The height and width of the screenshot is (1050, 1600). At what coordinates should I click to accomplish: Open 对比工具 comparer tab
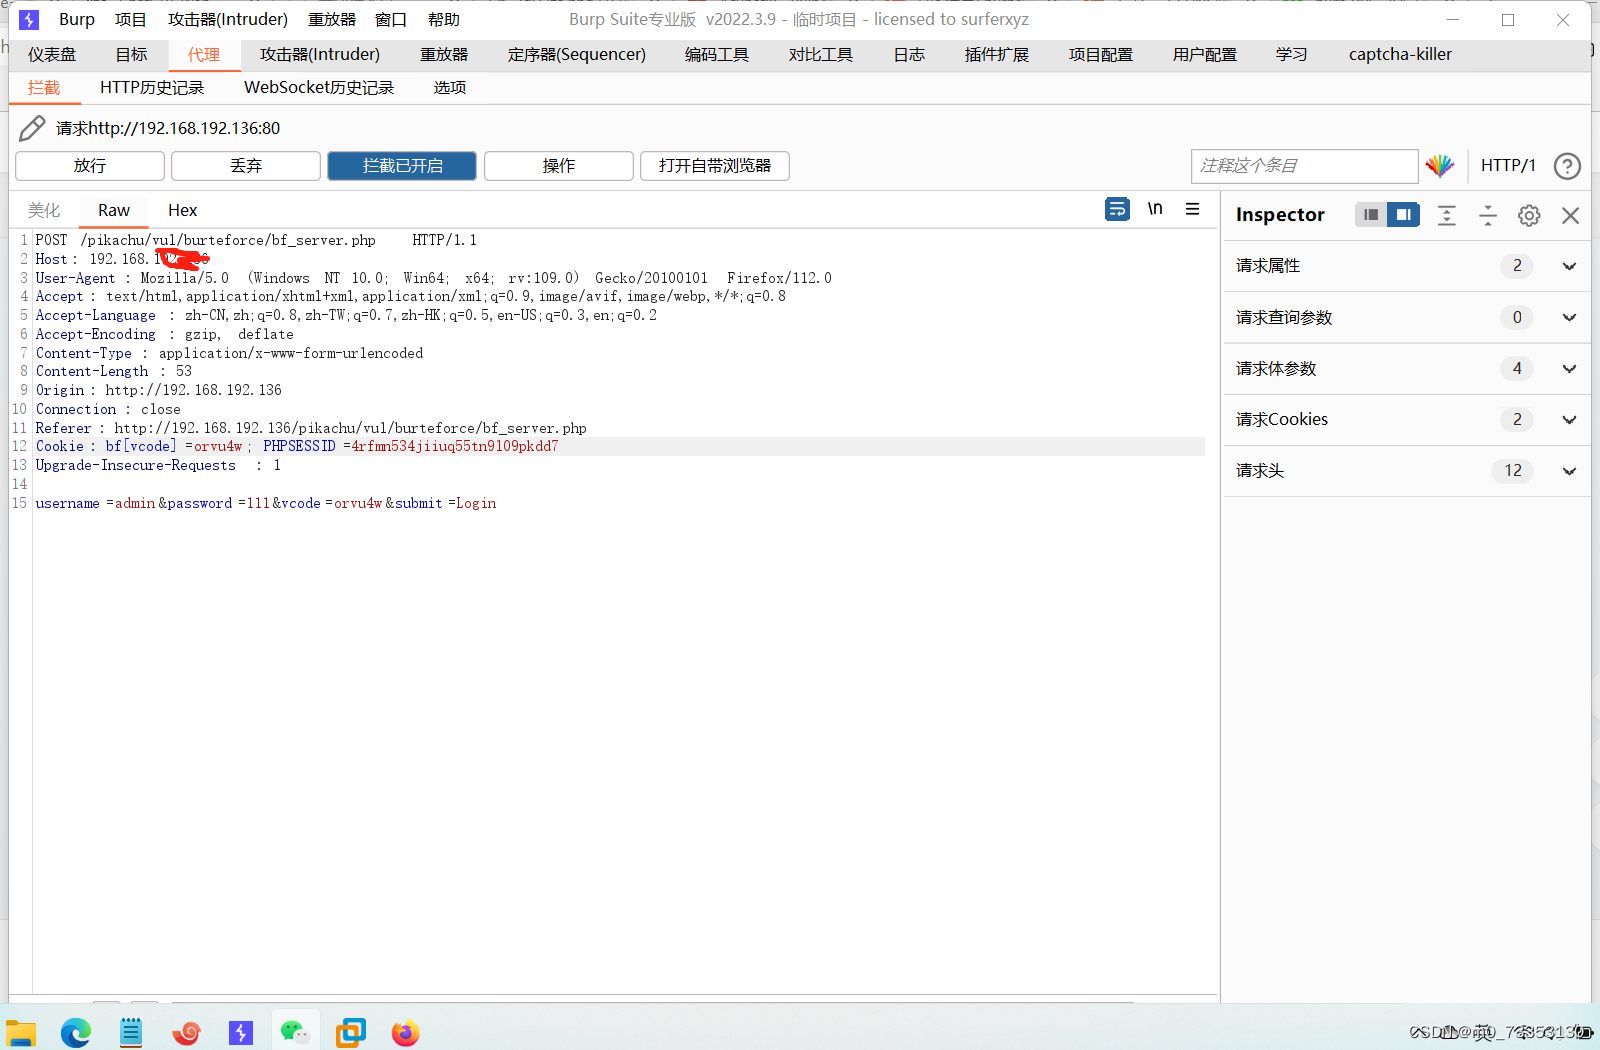pos(821,55)
